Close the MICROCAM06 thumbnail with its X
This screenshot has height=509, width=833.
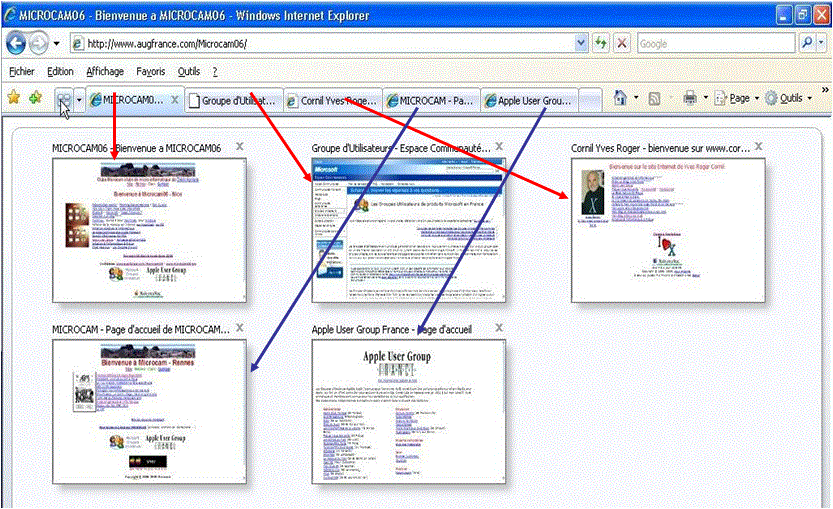[240, 147]
